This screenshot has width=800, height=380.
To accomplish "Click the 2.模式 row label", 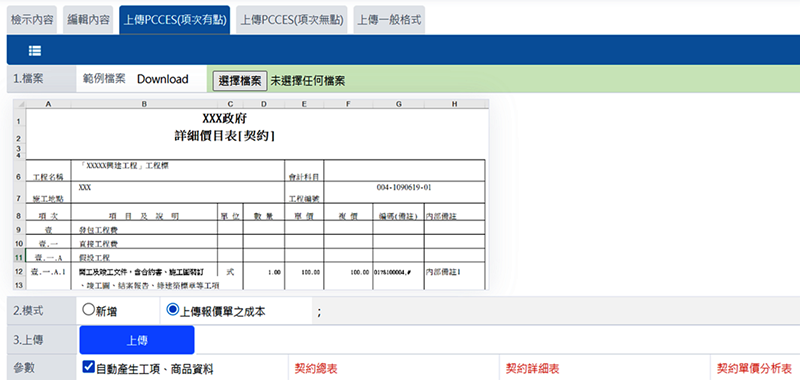I will tap(29, 311).
